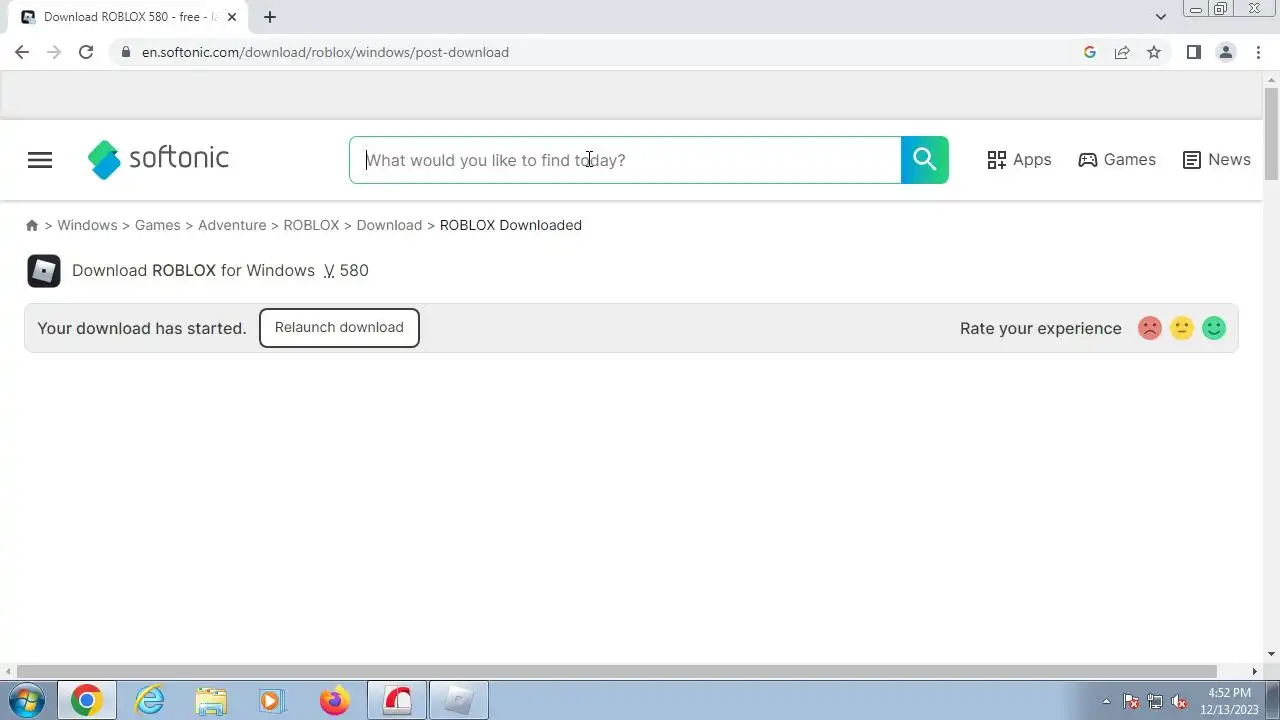View site info padlock icon
1280x720 pixels.
125,52
